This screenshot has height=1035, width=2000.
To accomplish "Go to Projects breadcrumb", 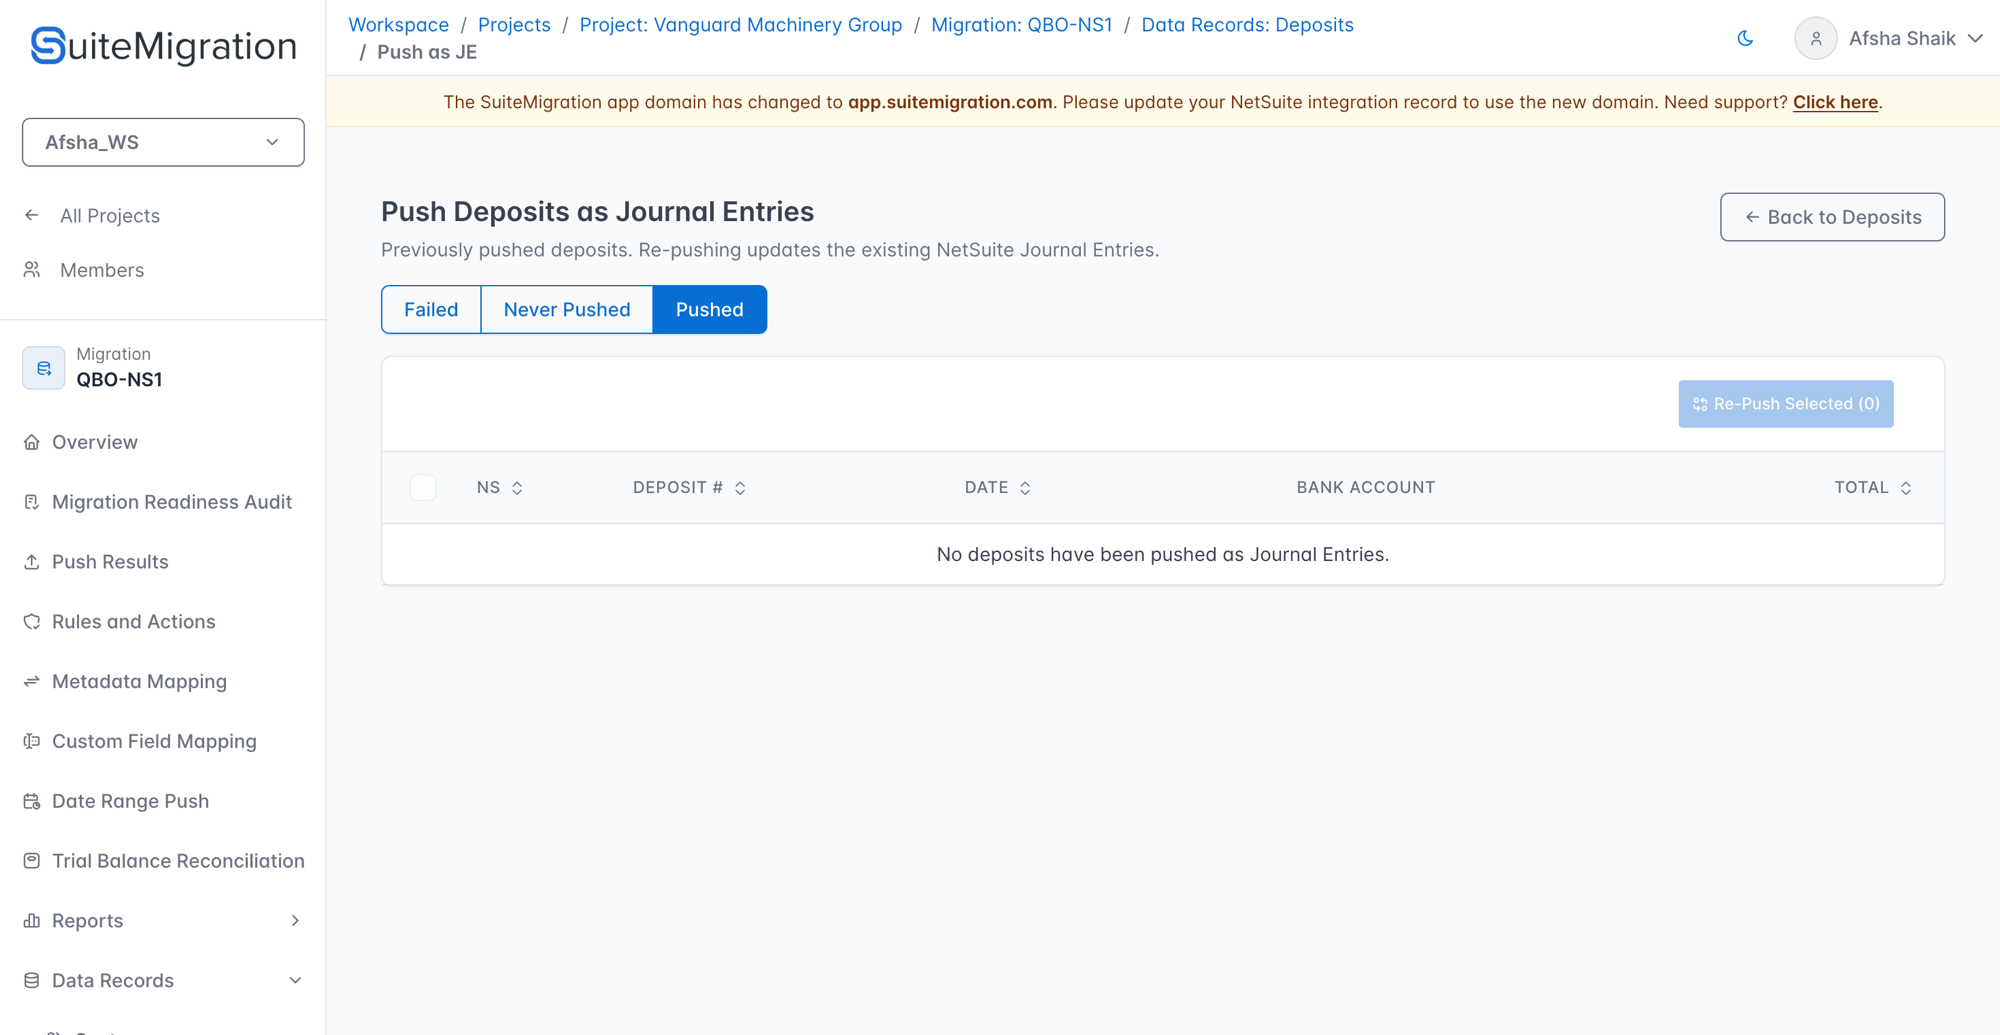I will pyautogui.click(x=514, y=25).
